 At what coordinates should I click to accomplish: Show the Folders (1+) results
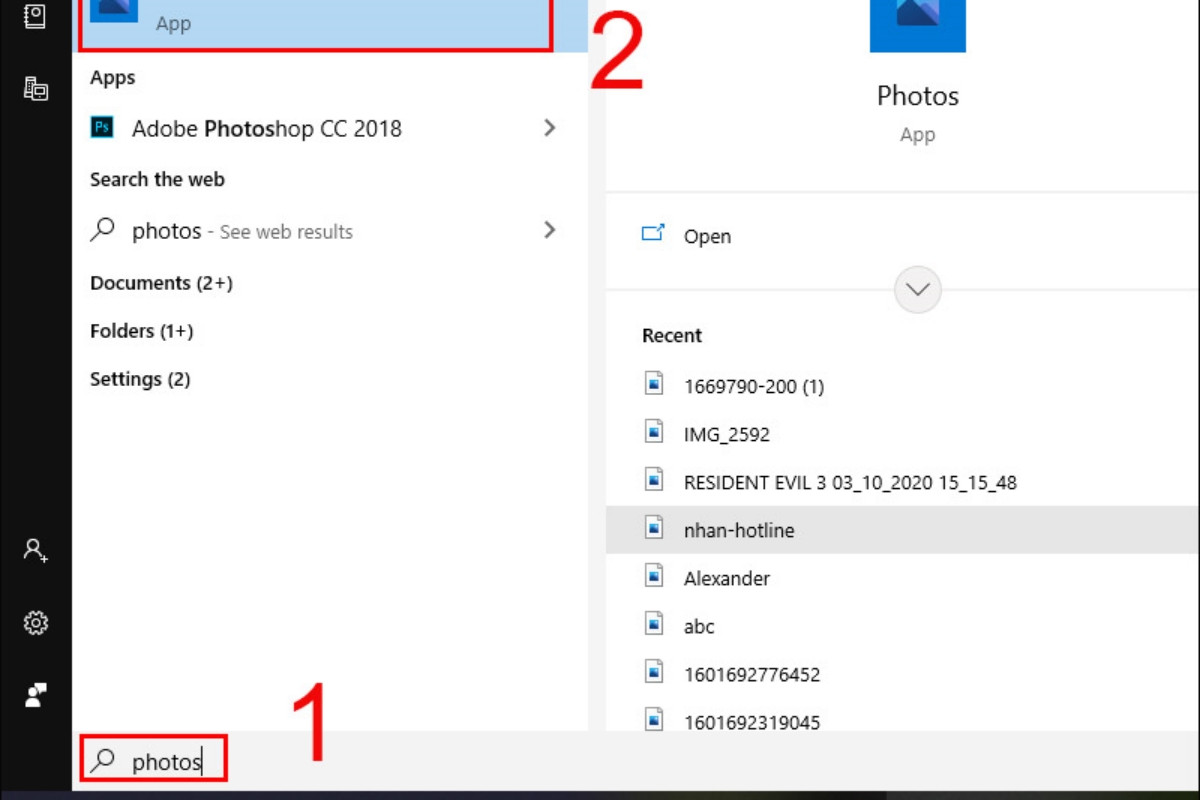[142, 331]
